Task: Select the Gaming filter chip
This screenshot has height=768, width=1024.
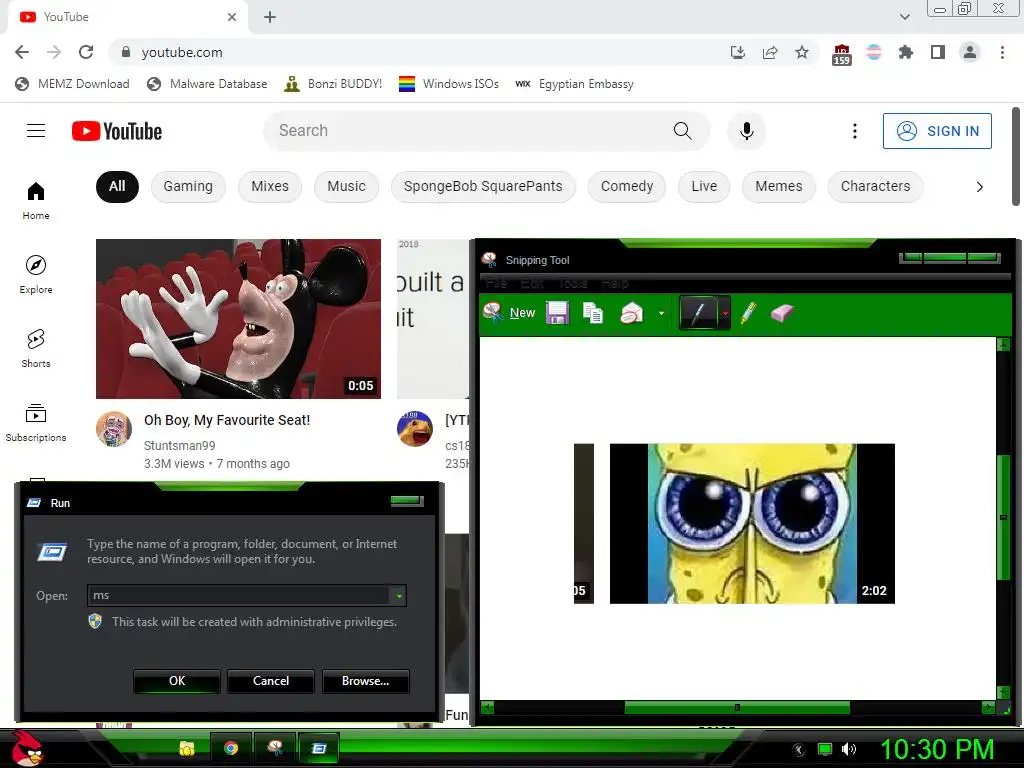Action: (188, 186)
